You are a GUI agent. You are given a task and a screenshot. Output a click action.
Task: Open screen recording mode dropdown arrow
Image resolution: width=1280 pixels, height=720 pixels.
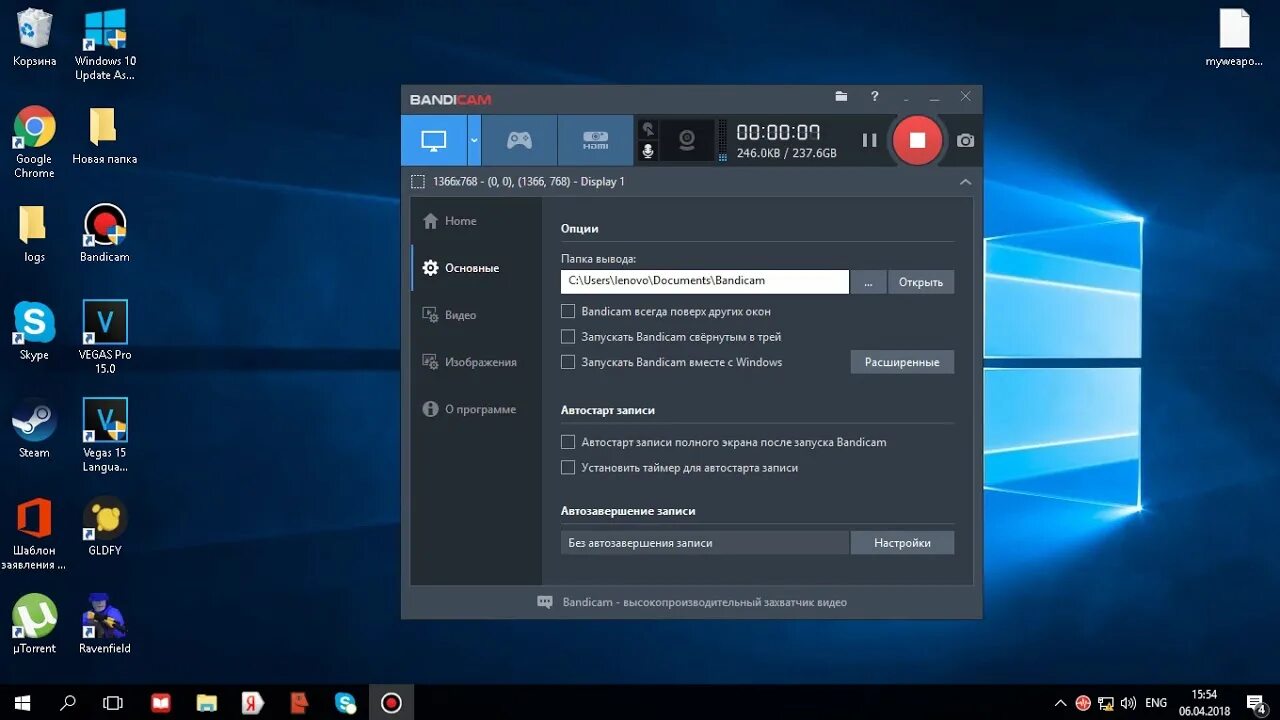pos(474,141)
